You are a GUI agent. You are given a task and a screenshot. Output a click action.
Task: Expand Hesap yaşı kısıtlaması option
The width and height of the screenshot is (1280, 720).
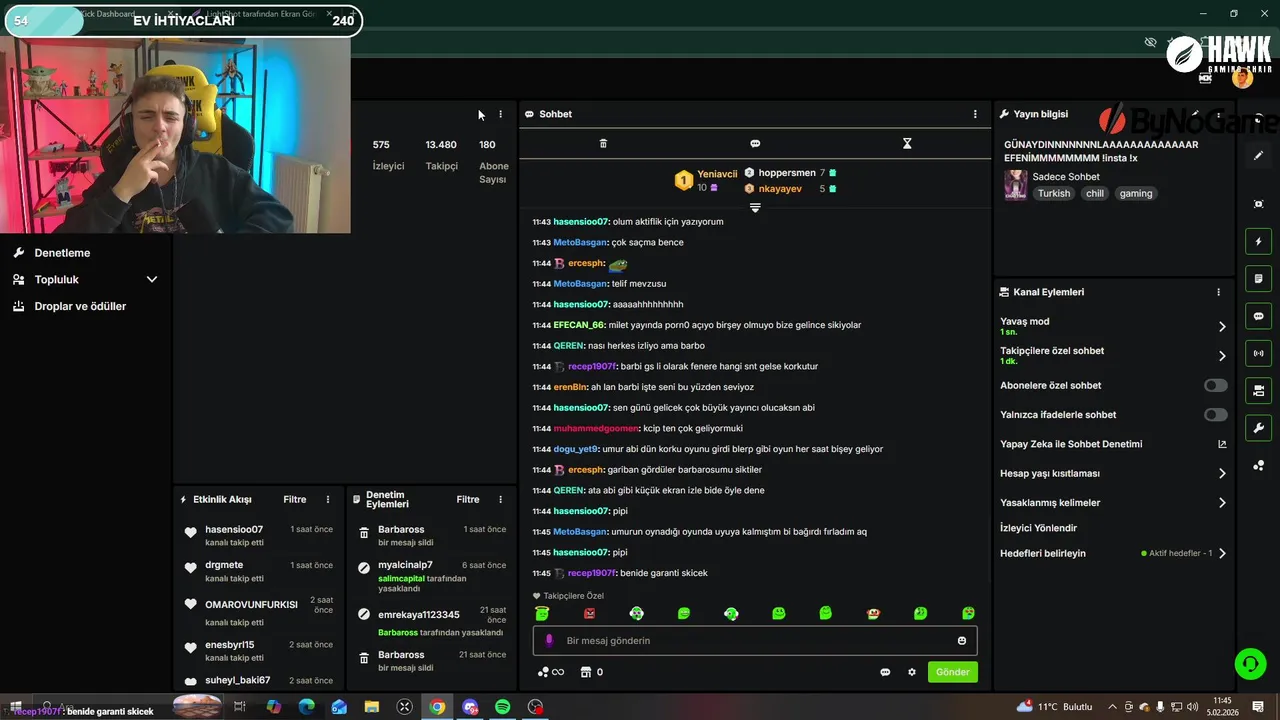[1113, 473]
